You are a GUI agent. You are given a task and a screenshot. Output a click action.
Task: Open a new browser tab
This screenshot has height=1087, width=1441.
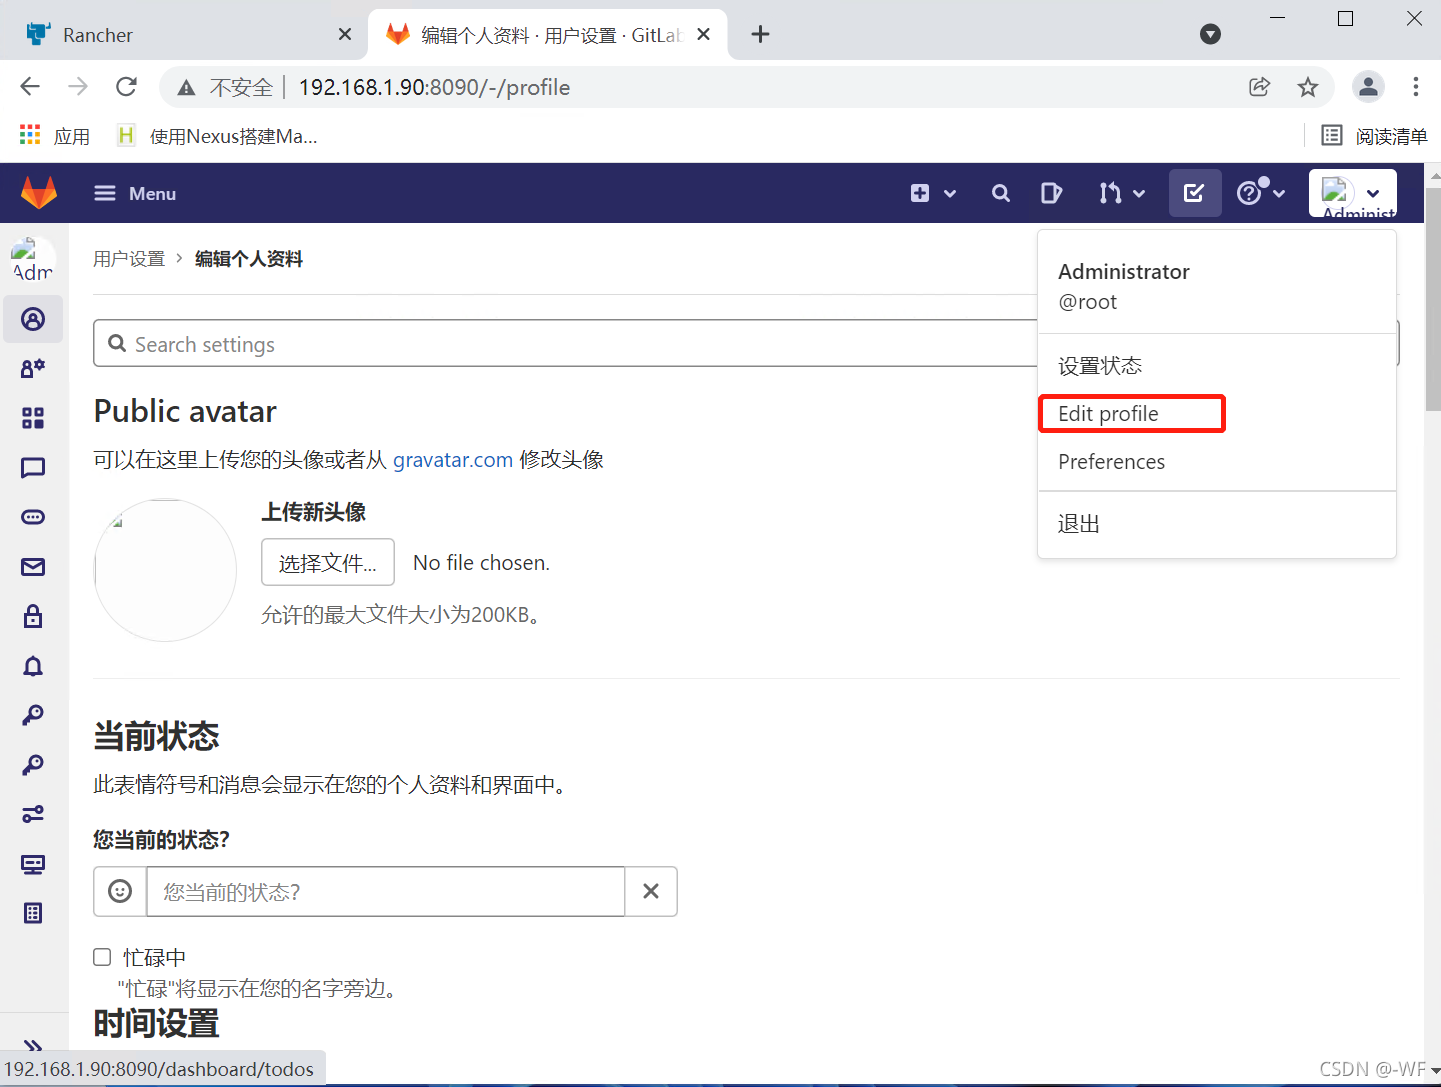pyautogui.click(x=760, y=34)
